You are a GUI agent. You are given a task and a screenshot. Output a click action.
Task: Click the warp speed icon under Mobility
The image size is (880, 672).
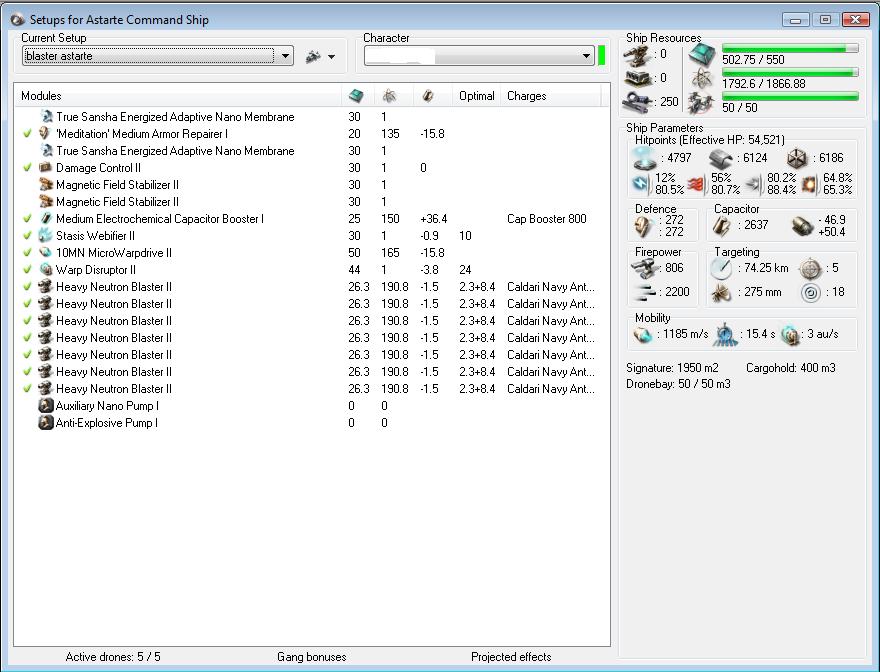790,334
